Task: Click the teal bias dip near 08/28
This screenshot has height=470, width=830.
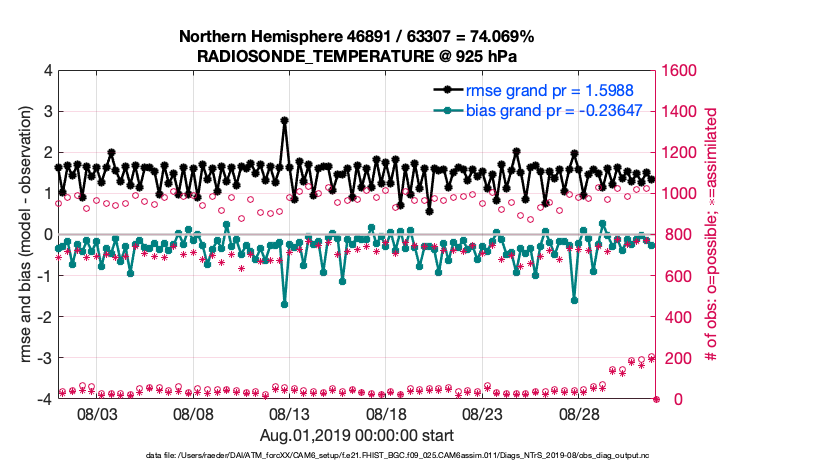Action: [574, 299]
